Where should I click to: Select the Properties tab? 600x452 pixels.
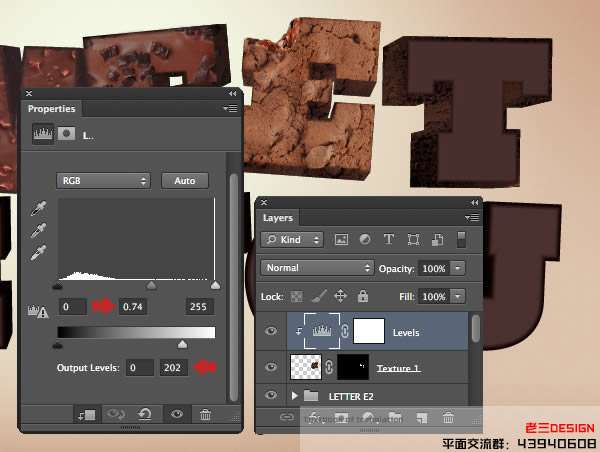pos(52,109)
